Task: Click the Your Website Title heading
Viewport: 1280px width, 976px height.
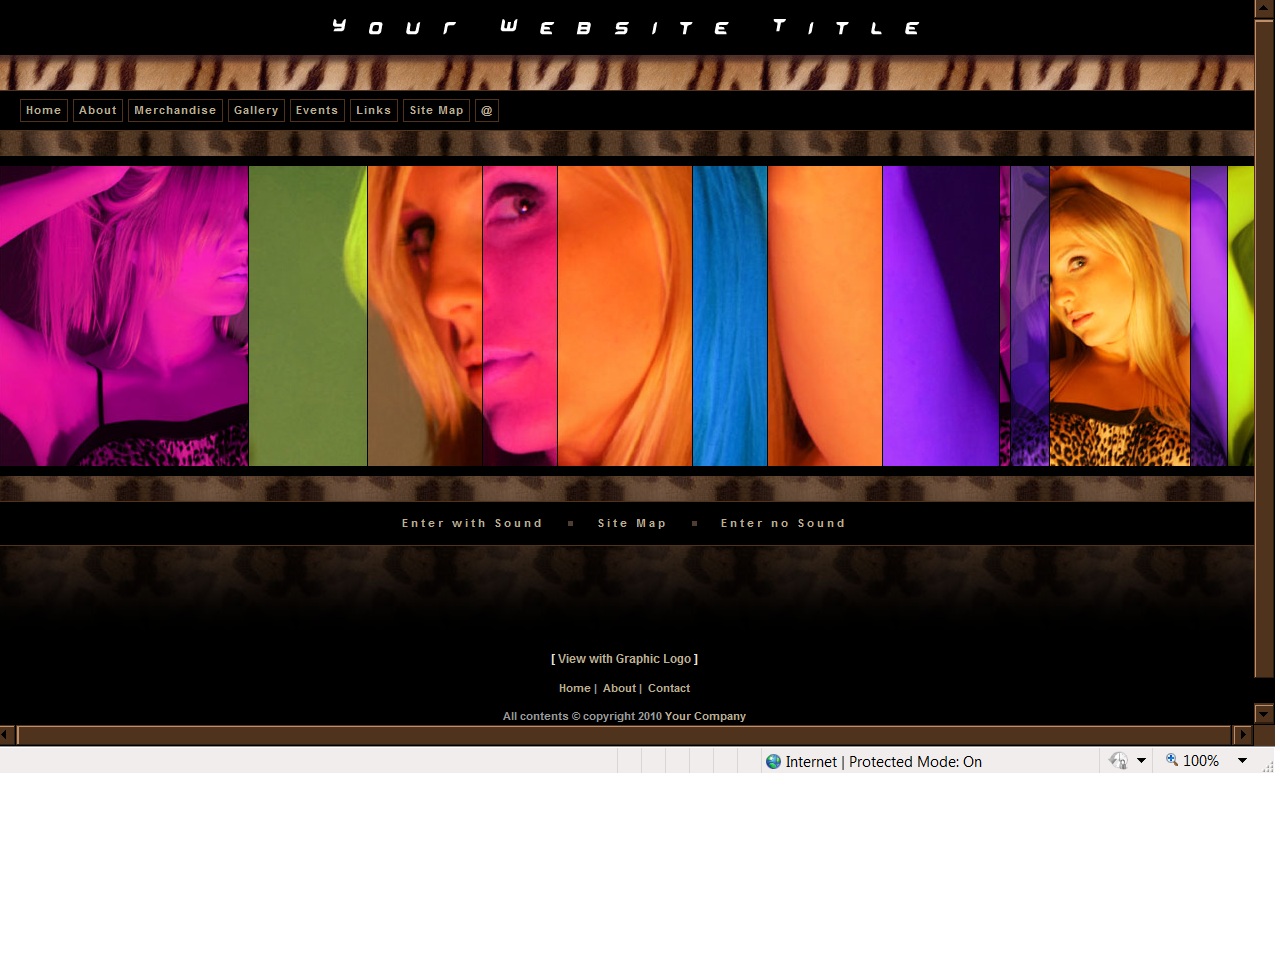Action: tap(626, 27)
